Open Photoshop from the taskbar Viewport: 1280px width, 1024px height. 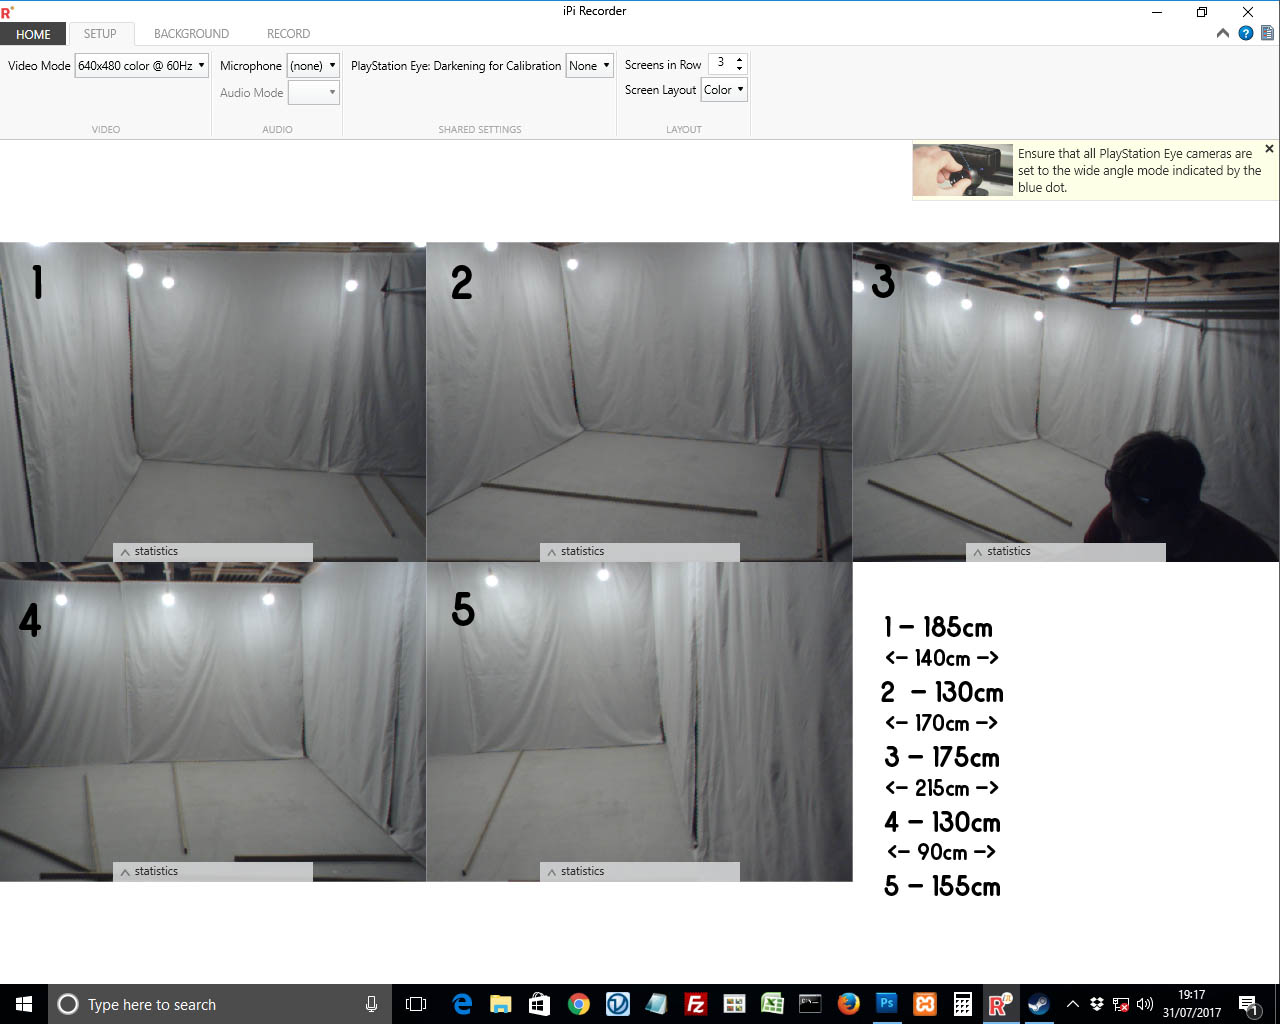(x=886, y=1004)
